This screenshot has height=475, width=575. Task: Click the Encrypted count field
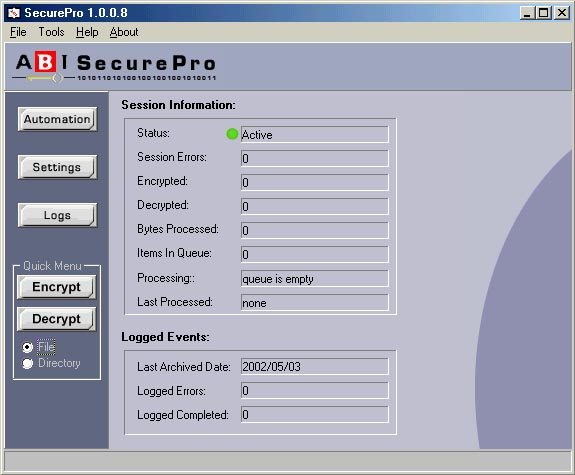click(x=315, y=182)
